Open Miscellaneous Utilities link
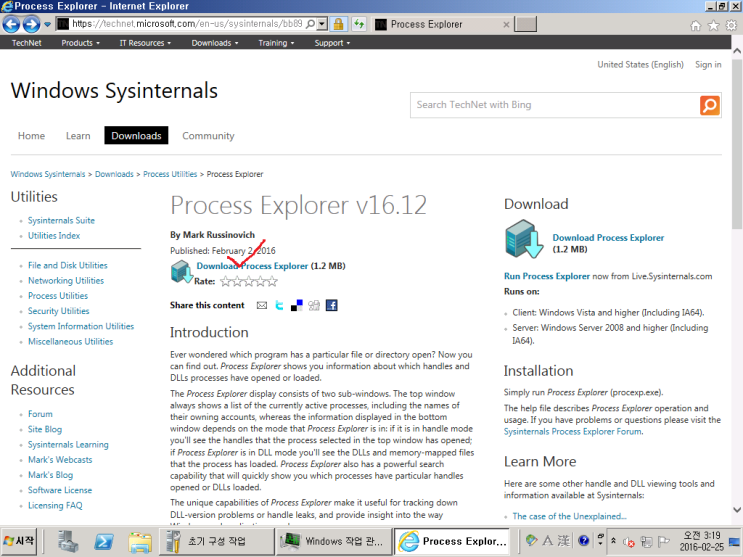This screenshot has height=557, width=743. tap(70, 341)
